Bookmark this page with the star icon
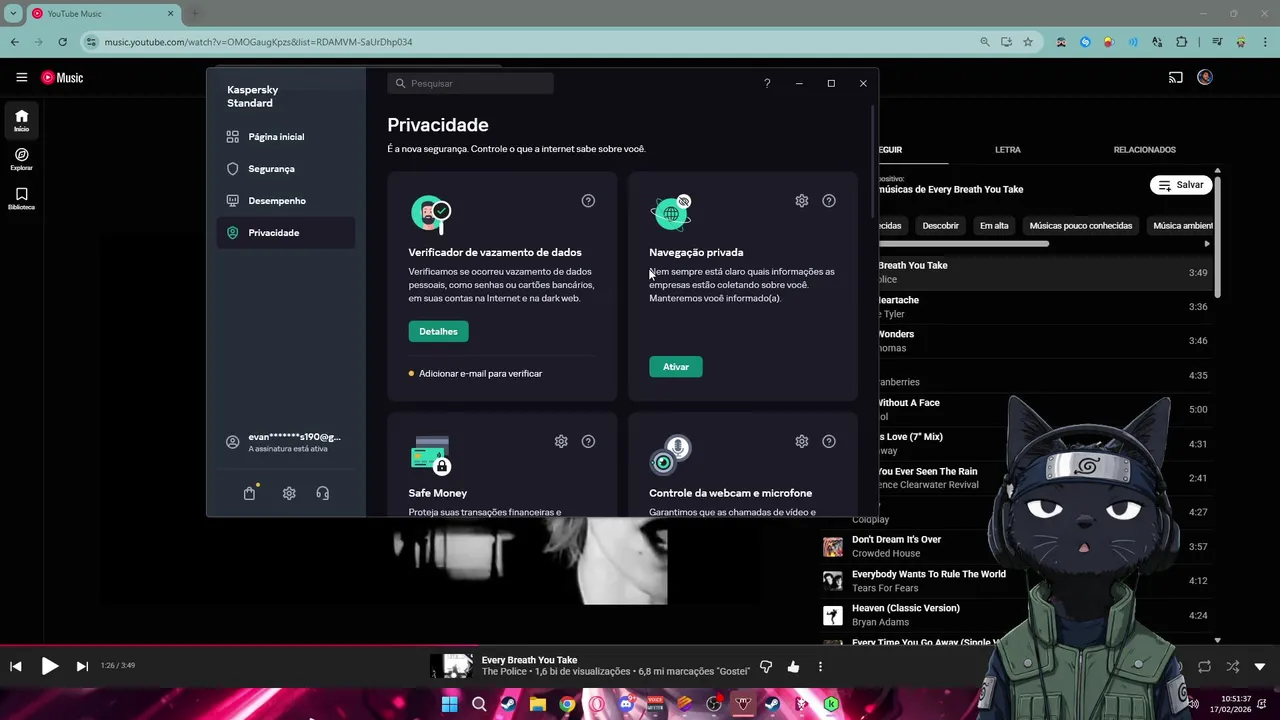The image size is (1280, 720). 1028,42
